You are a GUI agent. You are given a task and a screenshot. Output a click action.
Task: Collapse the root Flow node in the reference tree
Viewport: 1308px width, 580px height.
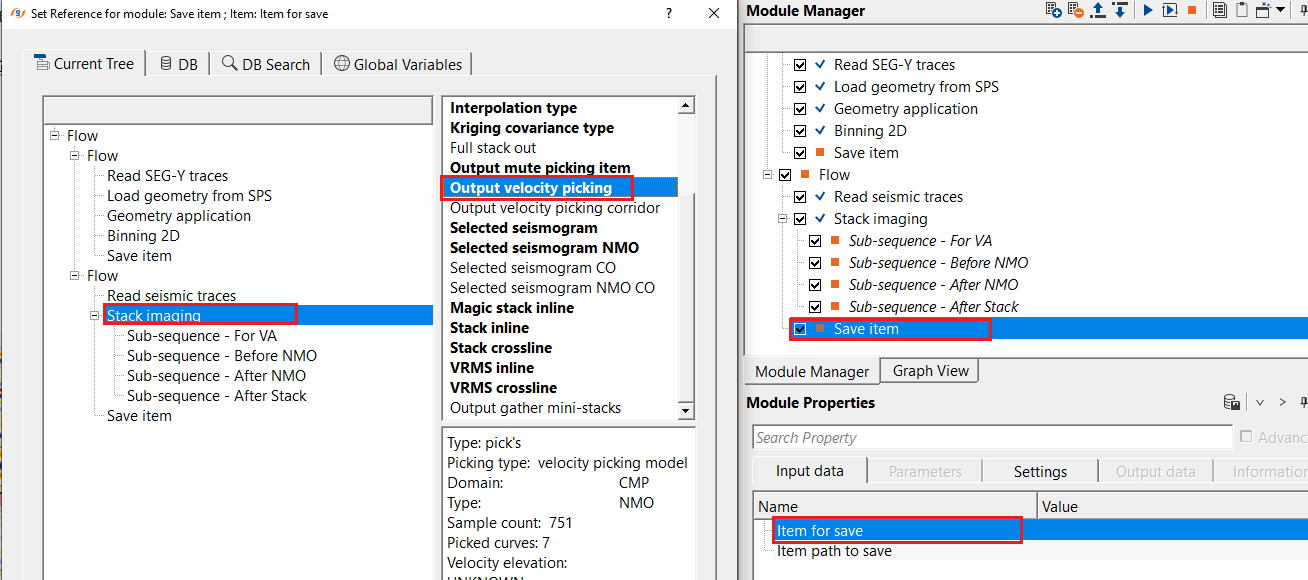coord(54,136)
